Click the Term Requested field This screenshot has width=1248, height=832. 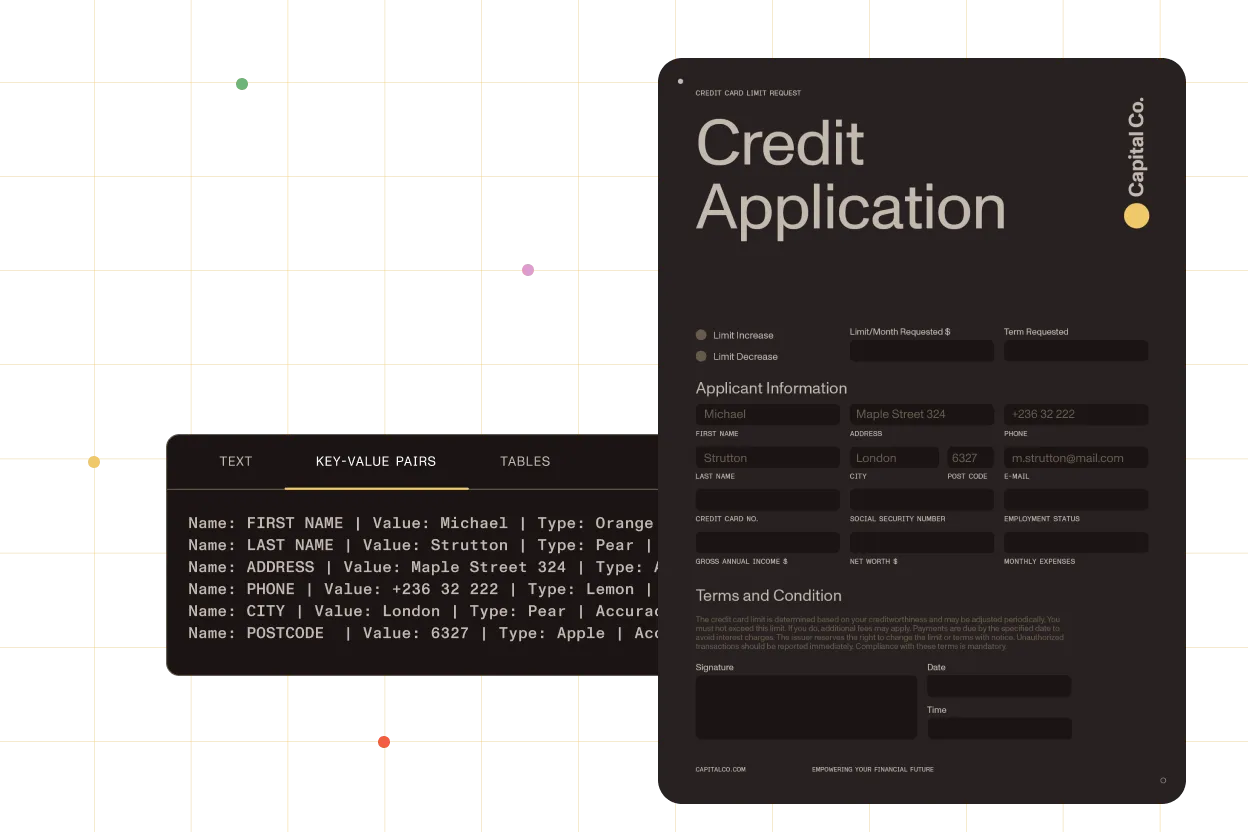pyautogui.click(x=1075, y=351)
